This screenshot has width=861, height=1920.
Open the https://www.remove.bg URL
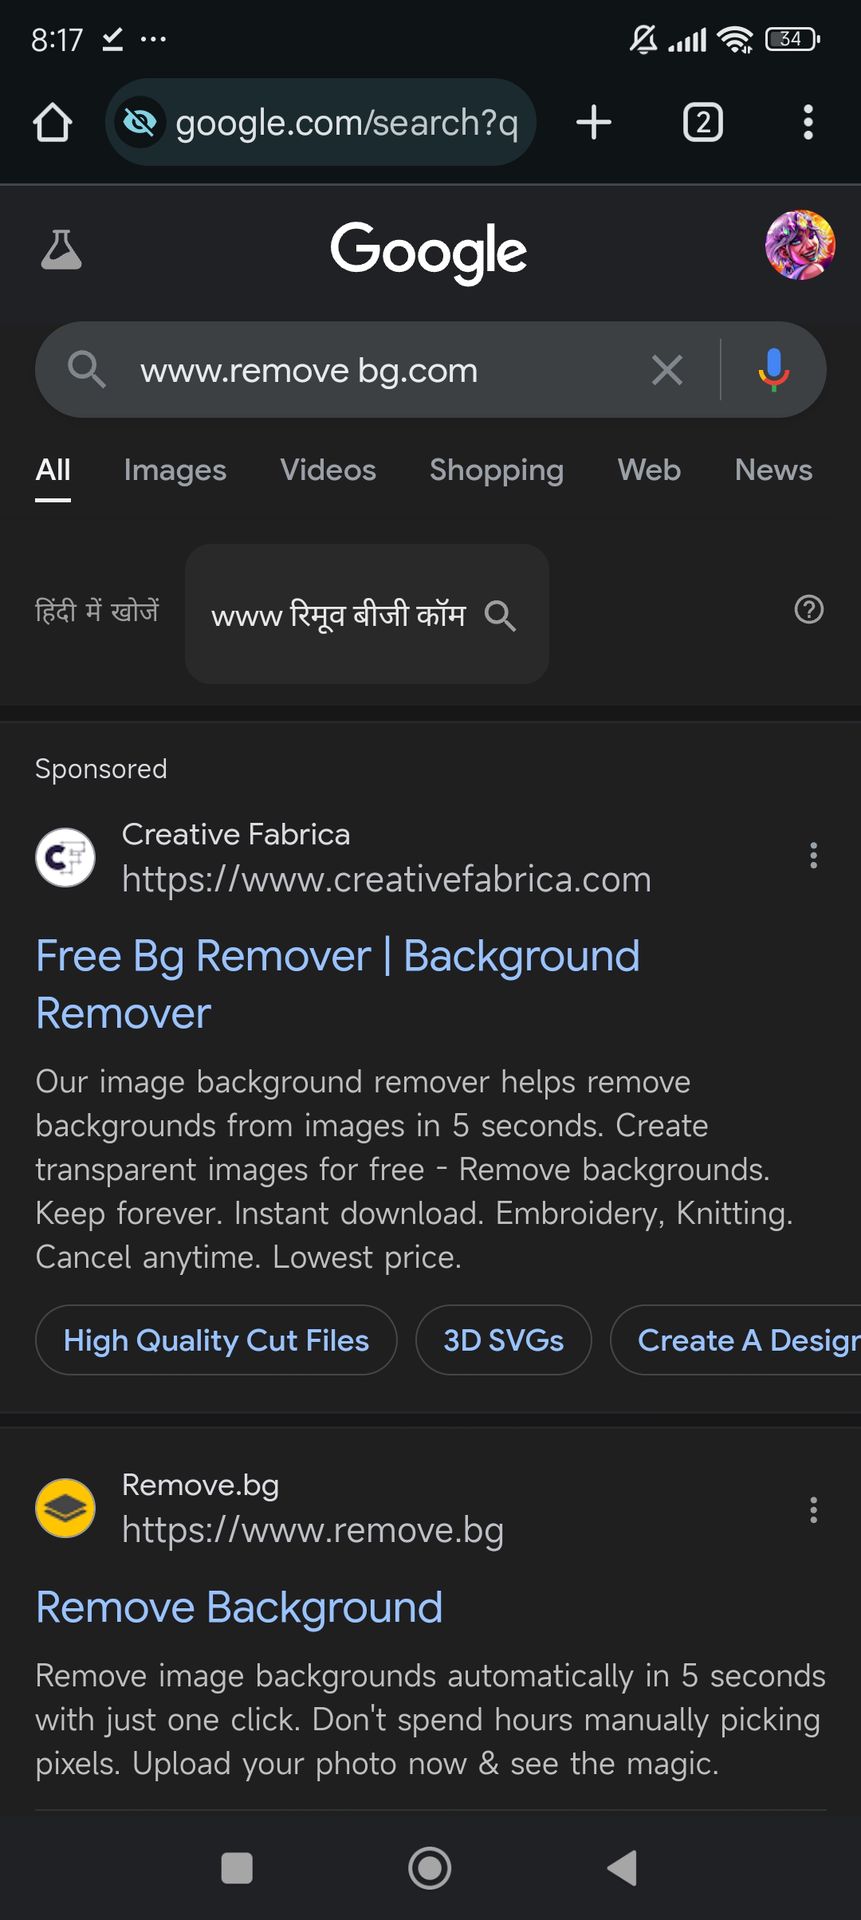pyautogui.click(x=312, y=1531)
